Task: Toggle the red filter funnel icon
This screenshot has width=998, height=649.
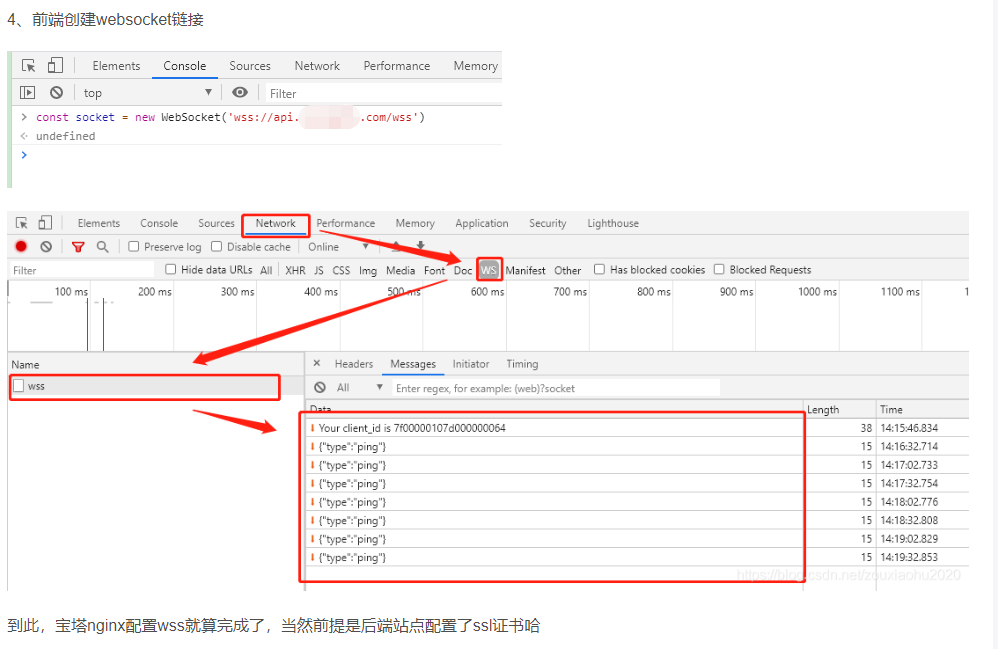Action: [x=78, y=247]
